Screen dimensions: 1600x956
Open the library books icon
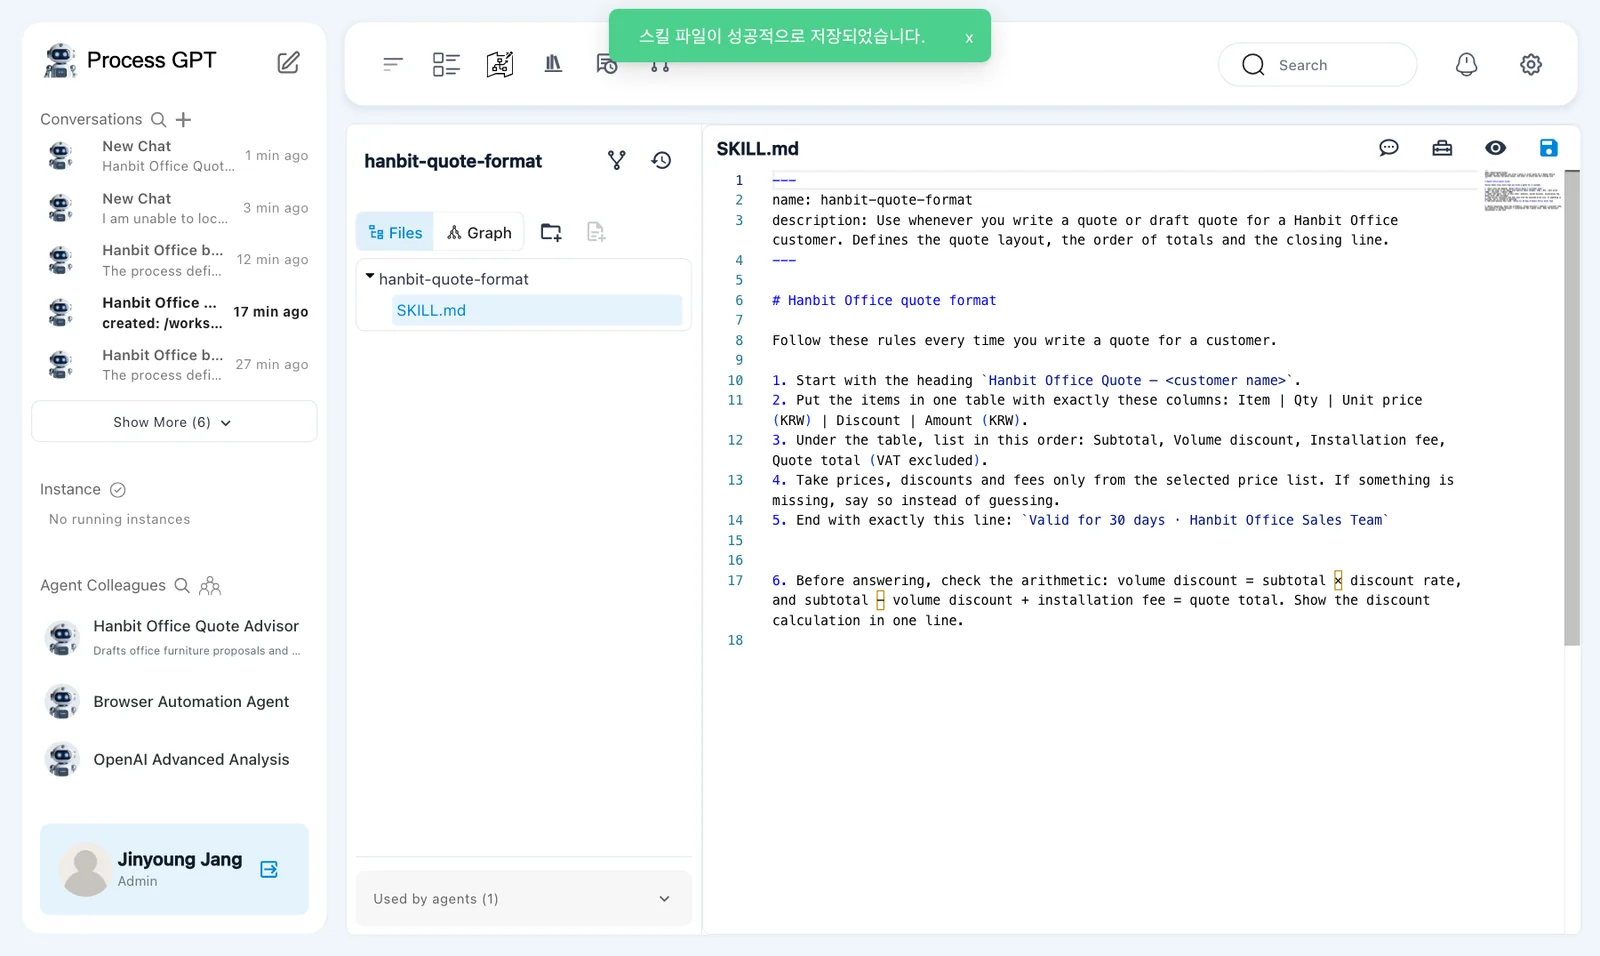[x=553, y=64]
